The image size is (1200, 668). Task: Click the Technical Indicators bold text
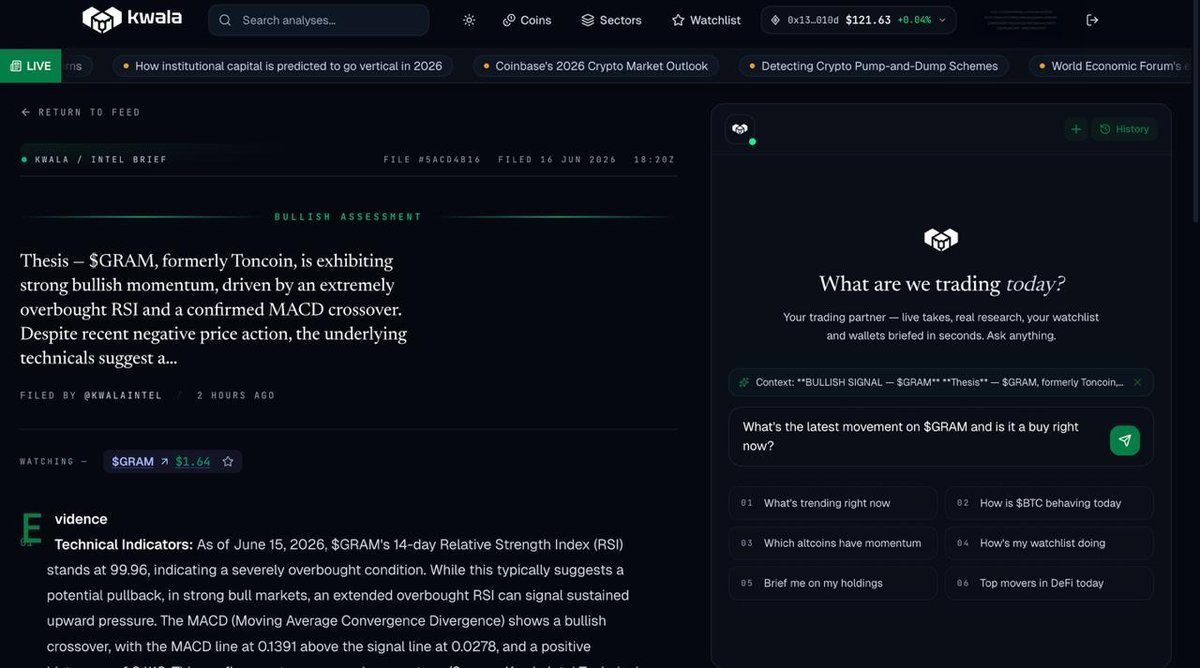coord(124,545)
